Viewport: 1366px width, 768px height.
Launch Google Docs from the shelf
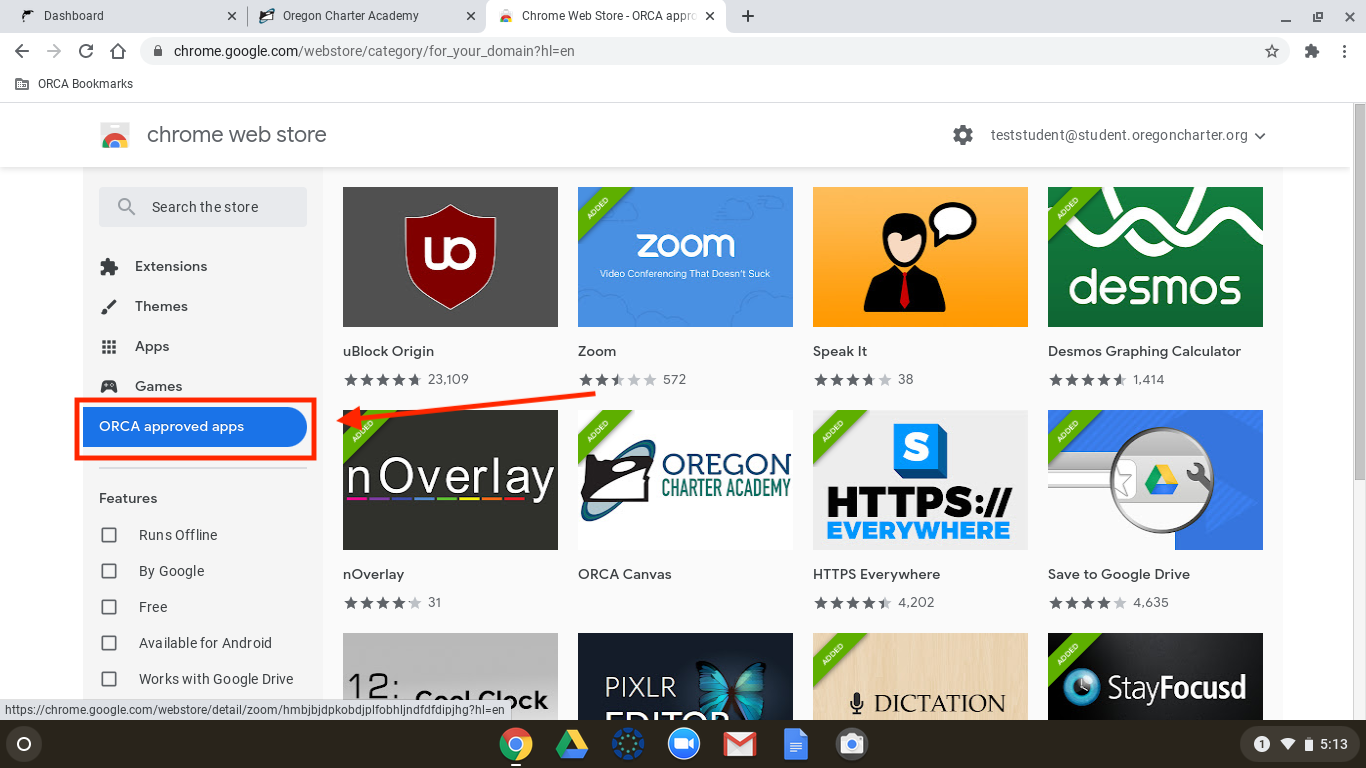pos(796,744)
